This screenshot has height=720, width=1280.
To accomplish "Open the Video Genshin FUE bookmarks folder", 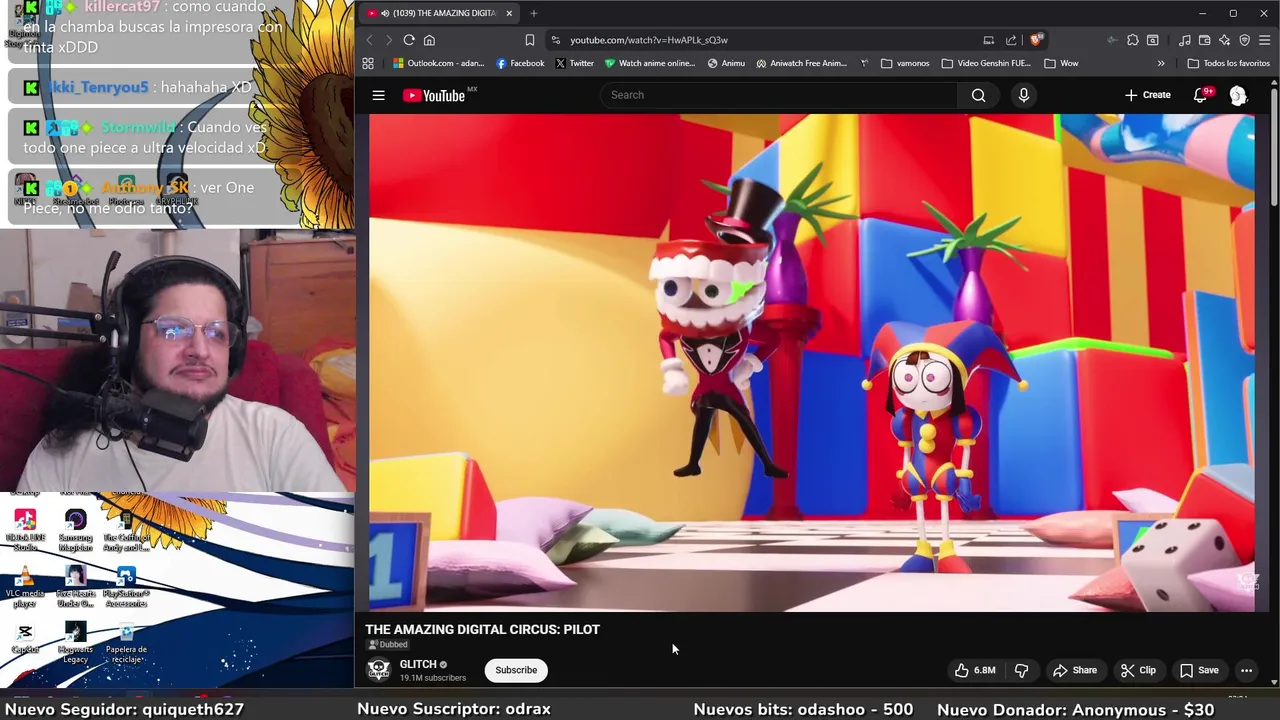I will (x=986, y=63).
